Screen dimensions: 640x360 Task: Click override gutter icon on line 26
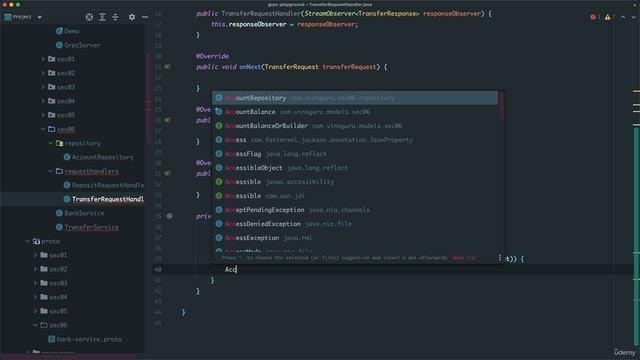[168, 120]
